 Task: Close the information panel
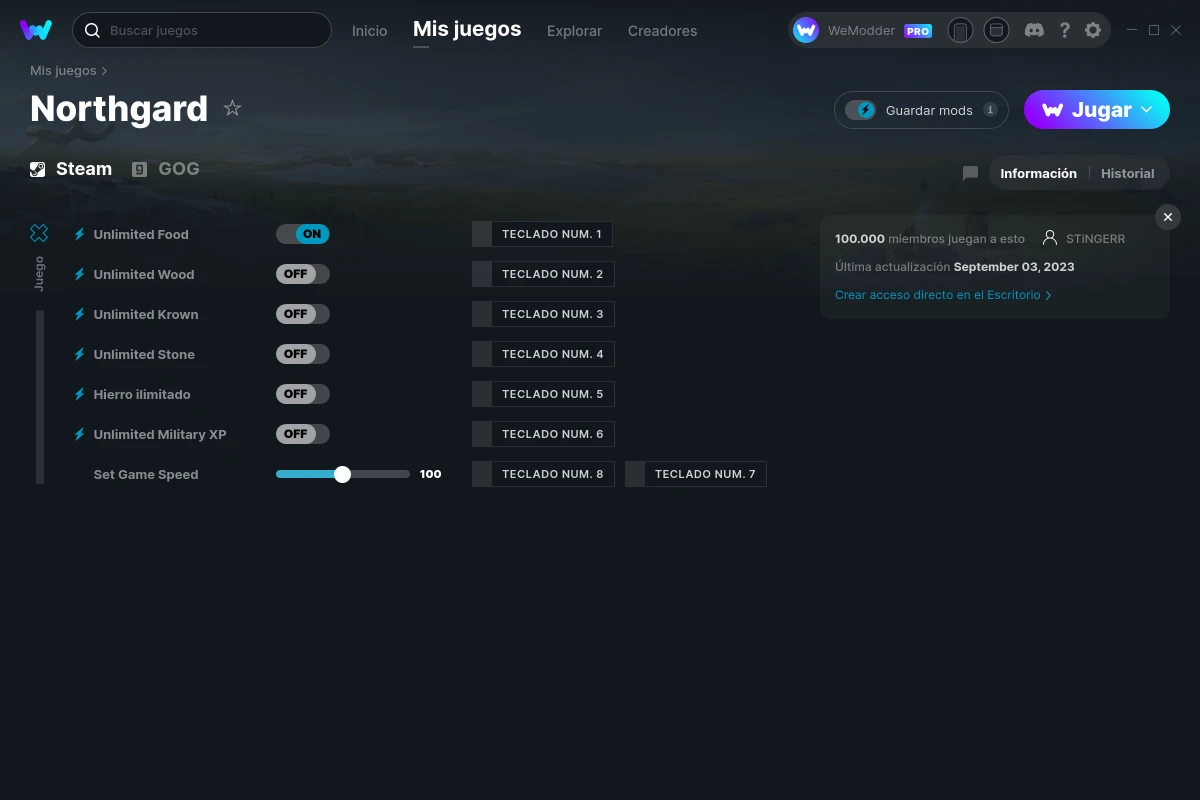click(1168, 217)
